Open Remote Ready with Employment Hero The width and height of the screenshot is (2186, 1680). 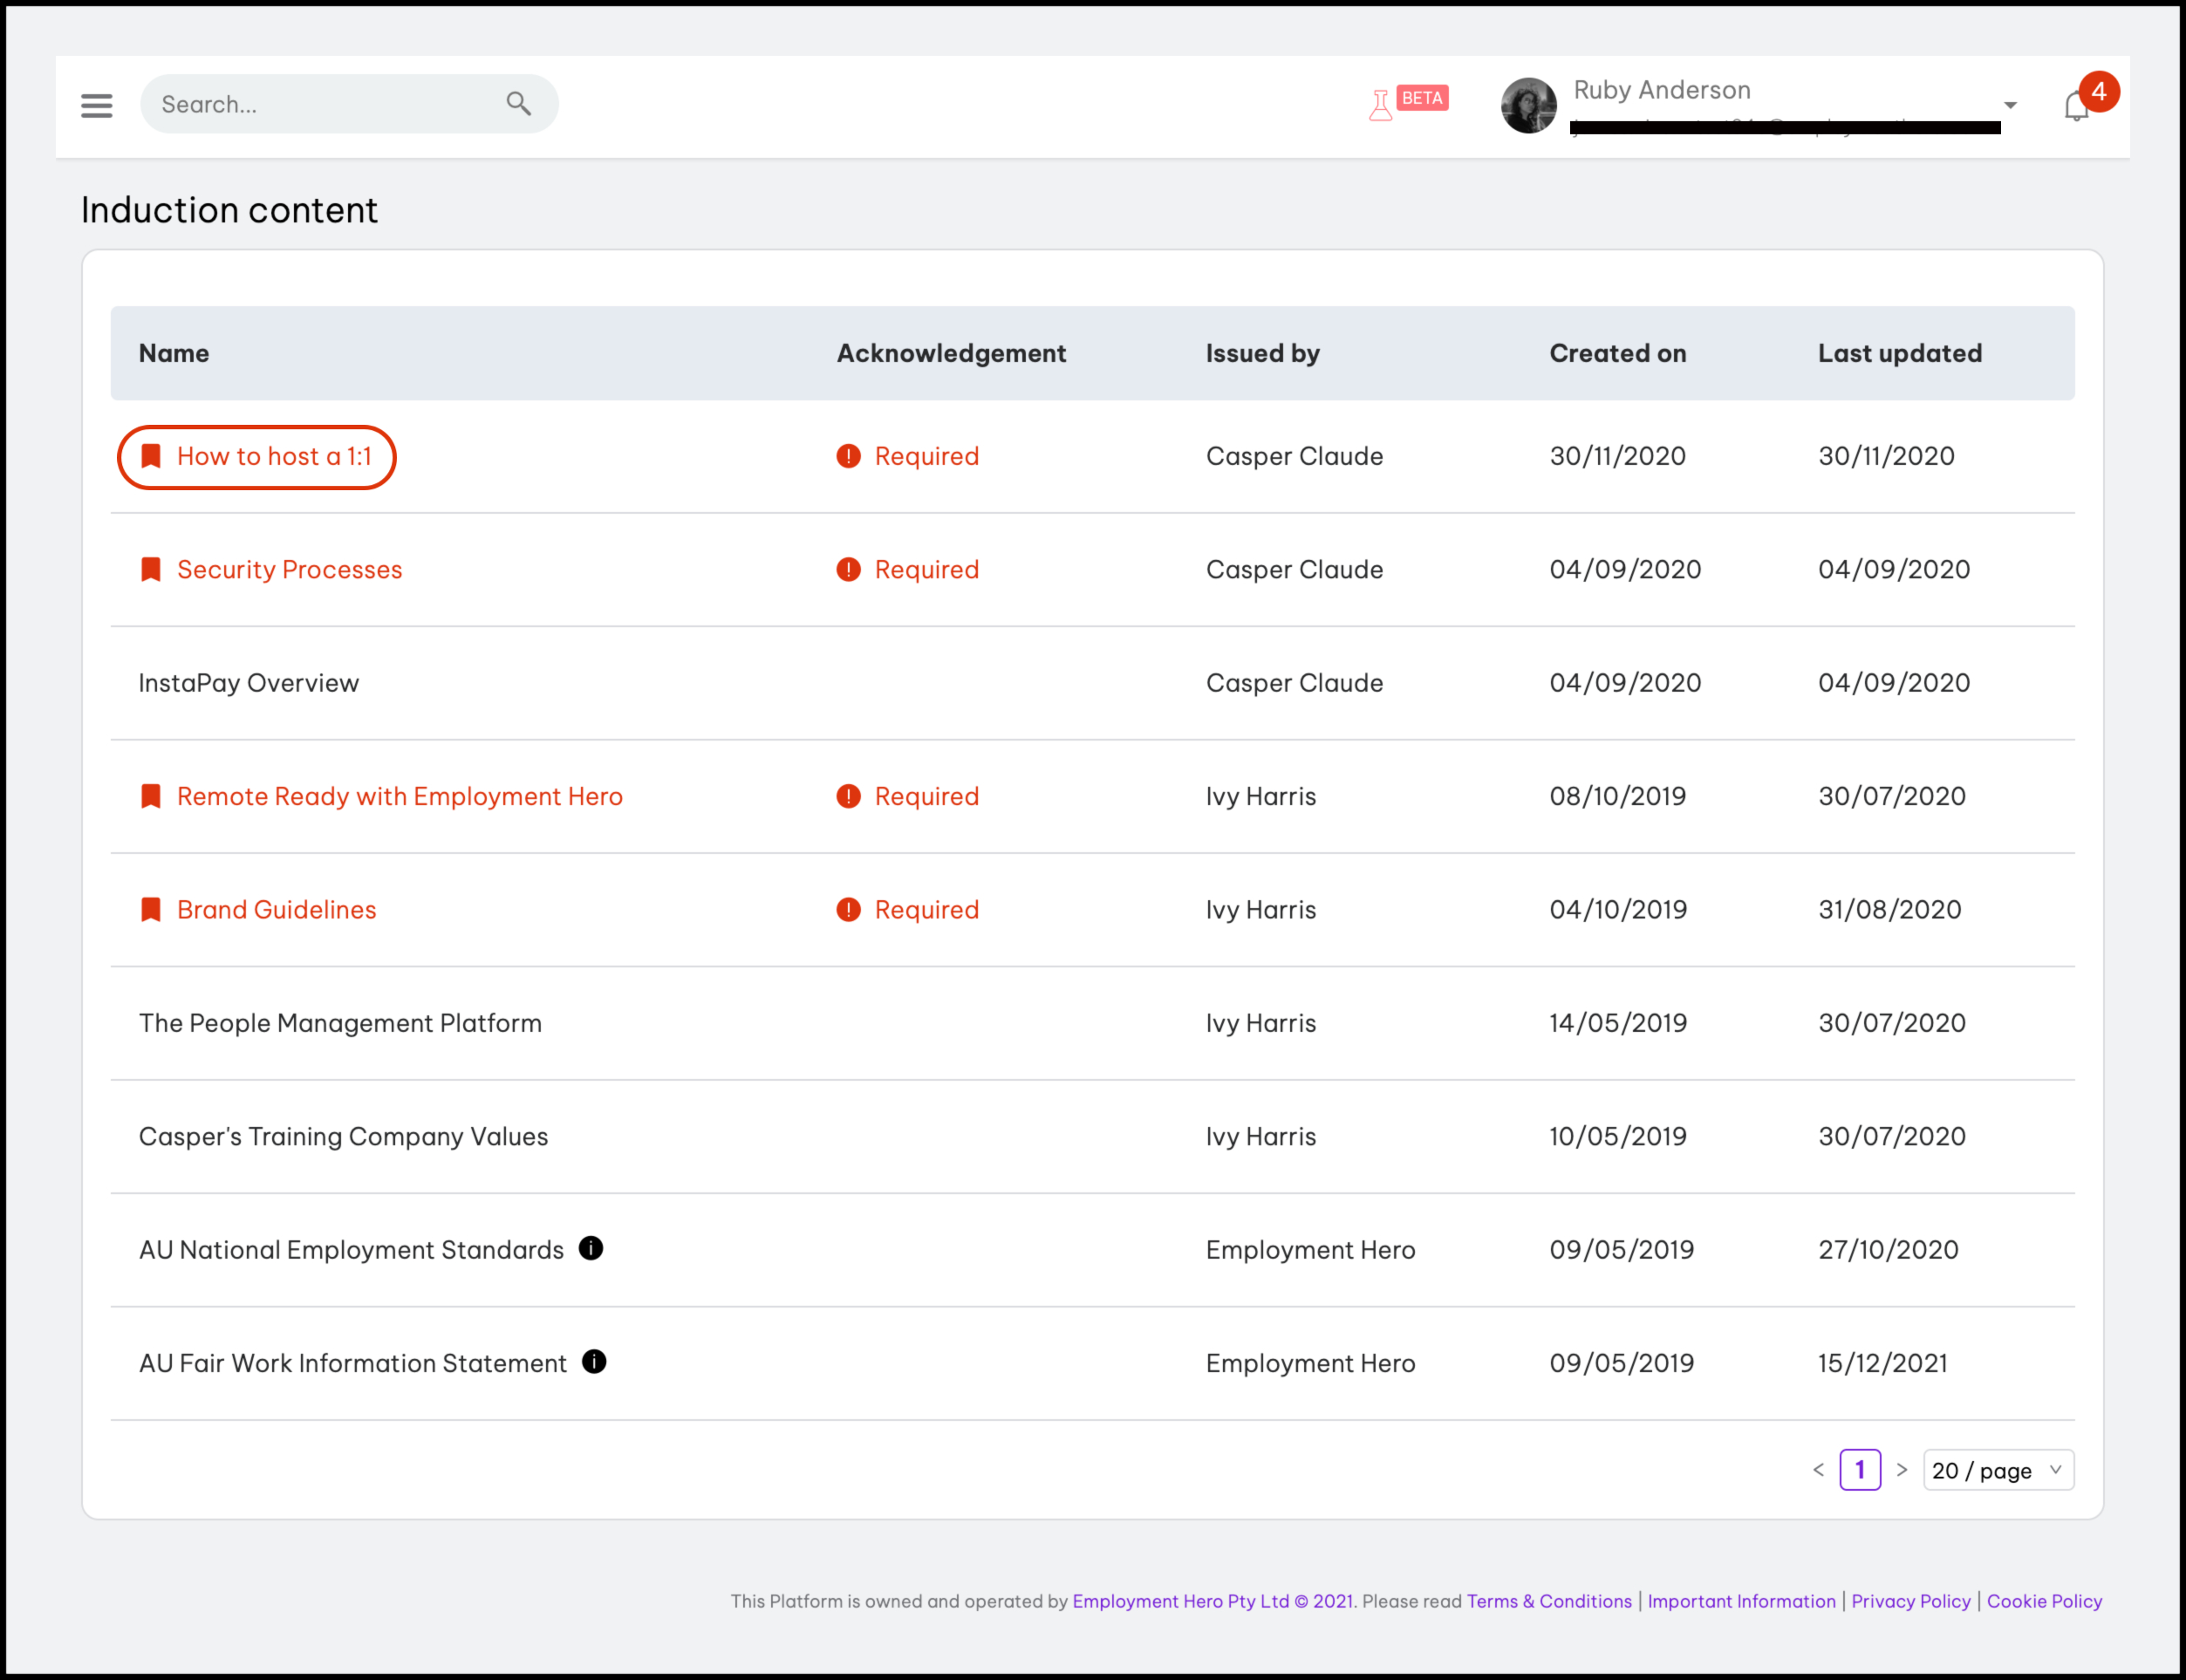click(x=399, y=796)
